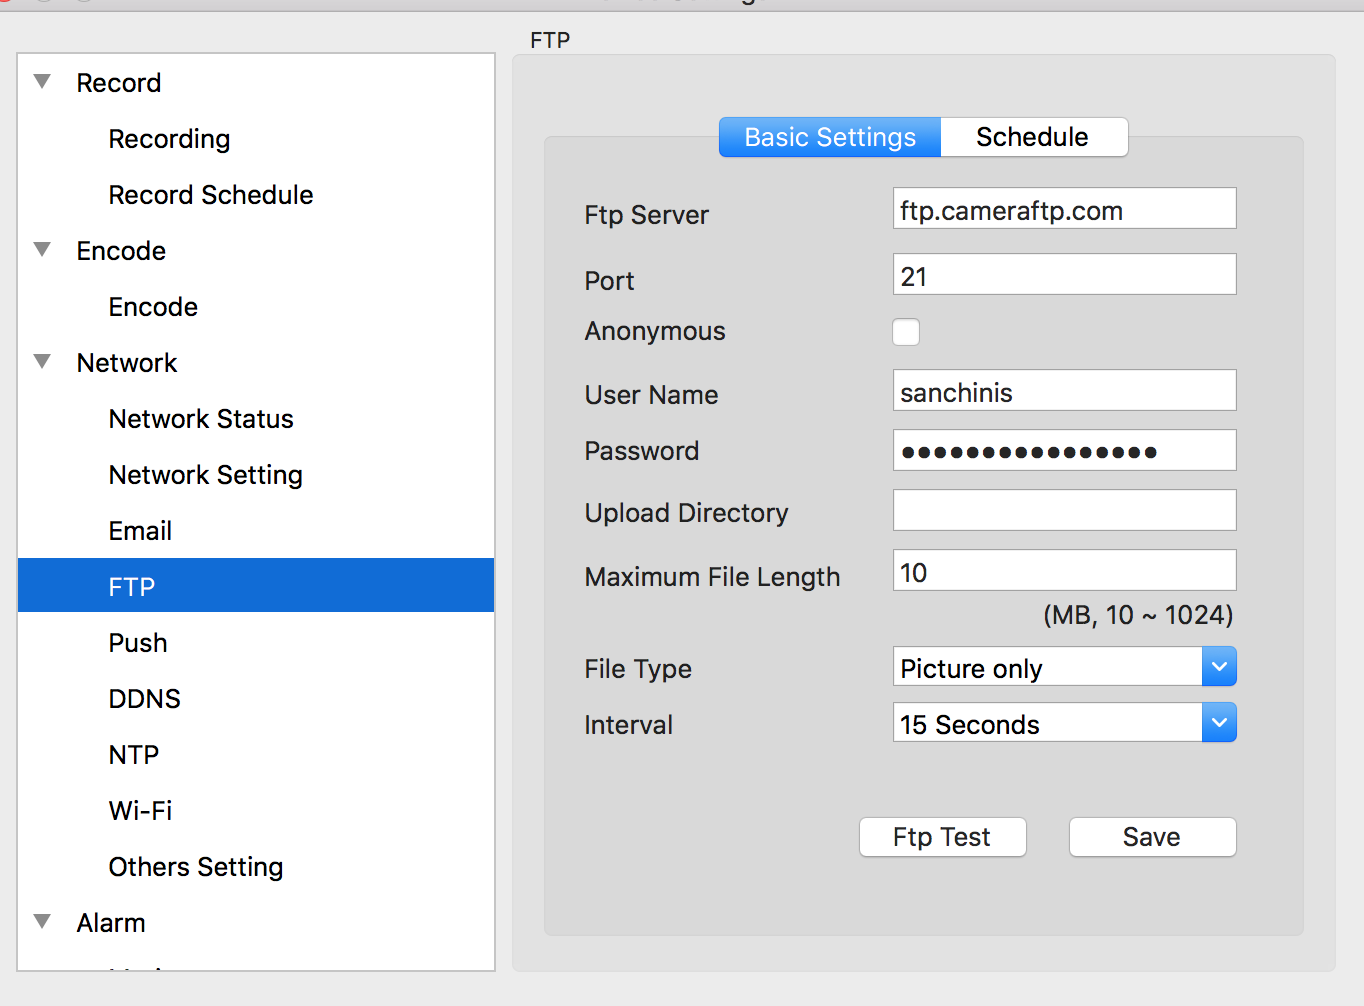Collapse the Alarm section triangle
Image resolution: width=1364 pixels, height=1006 pixels.
coord(42,922)
